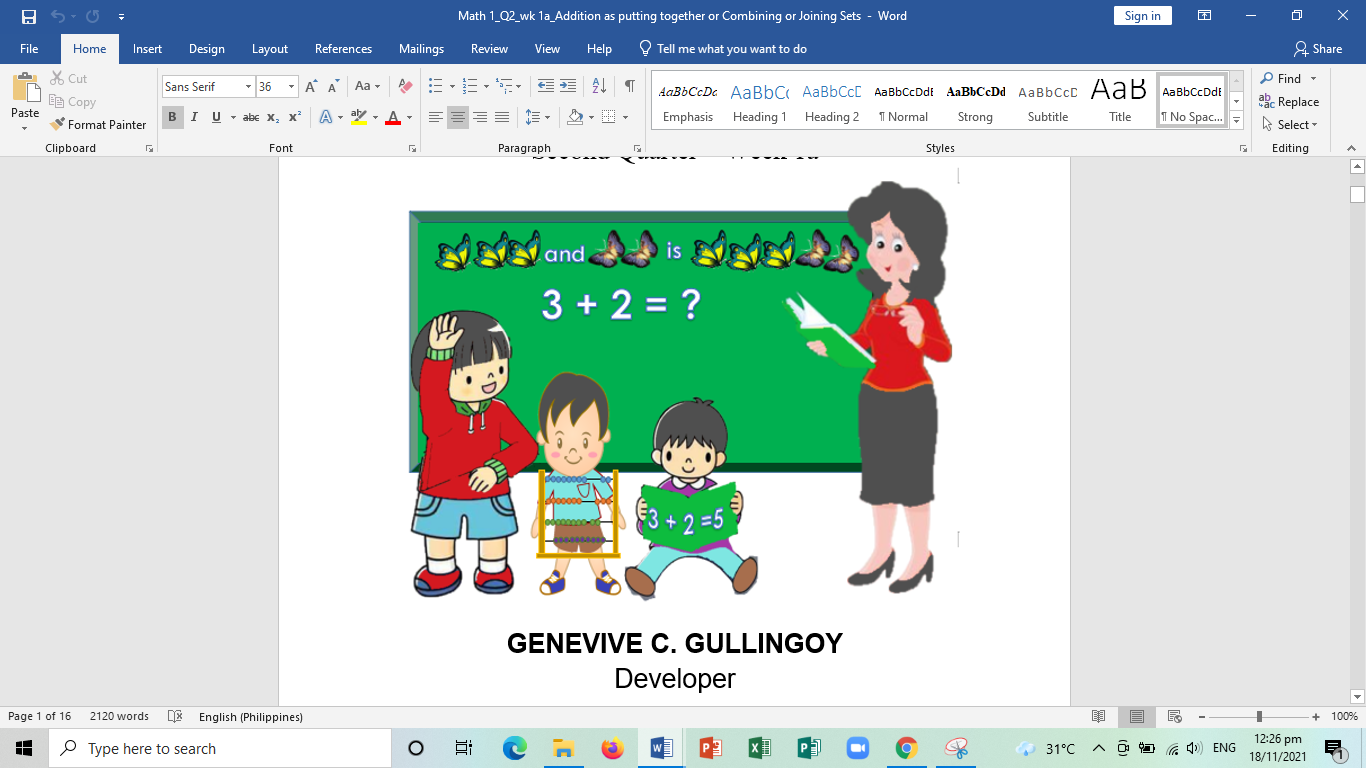
Task: Apply subscript formatting
Action: (273, 117)
